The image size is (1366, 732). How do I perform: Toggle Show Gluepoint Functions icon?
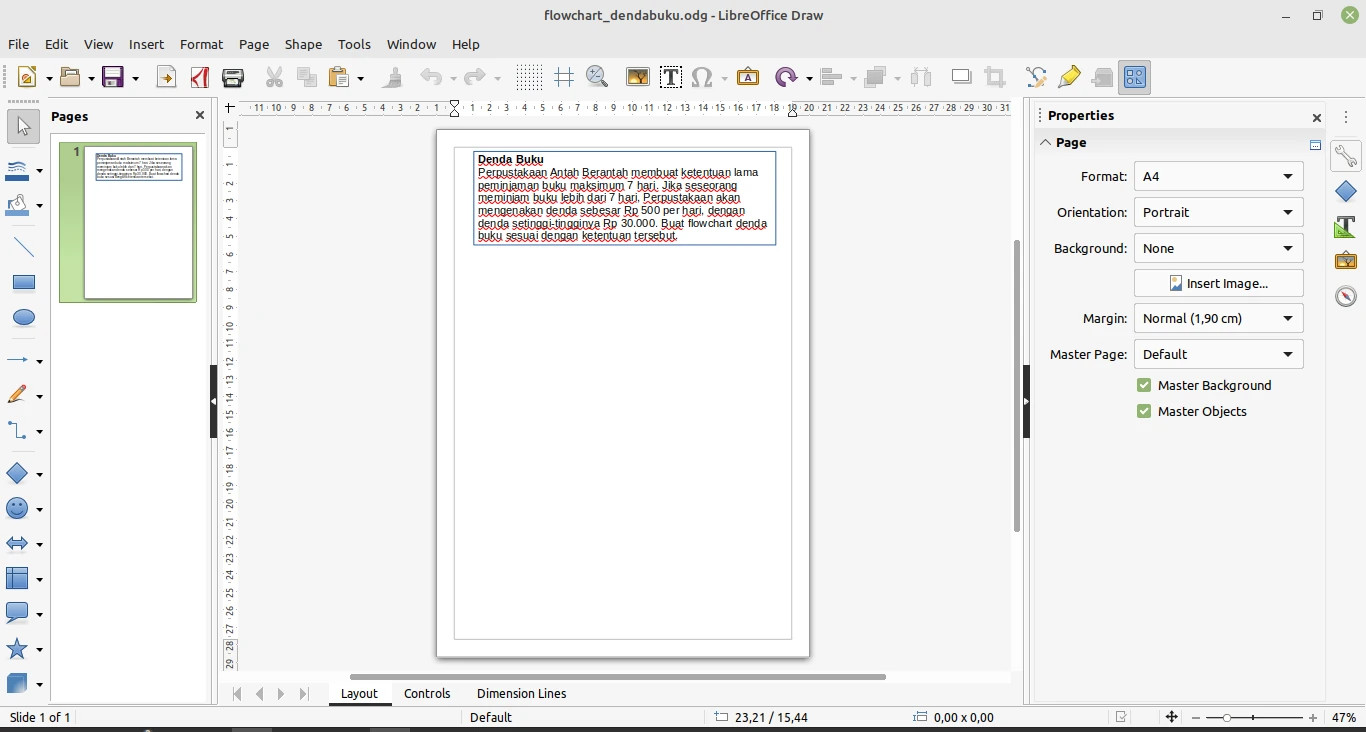tap(1069, 77)
